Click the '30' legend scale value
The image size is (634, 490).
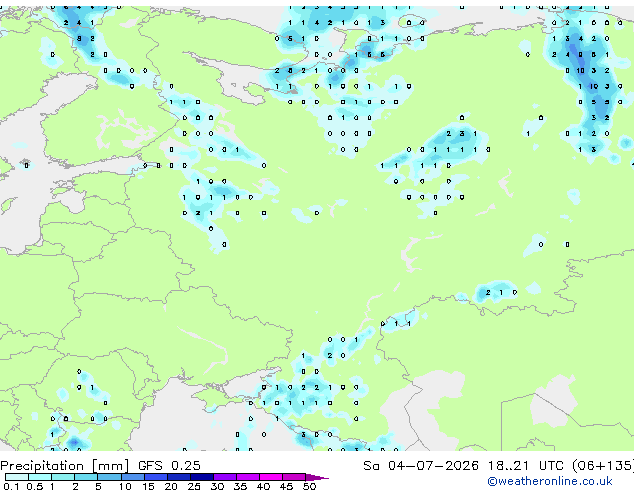tap(217, 486)
